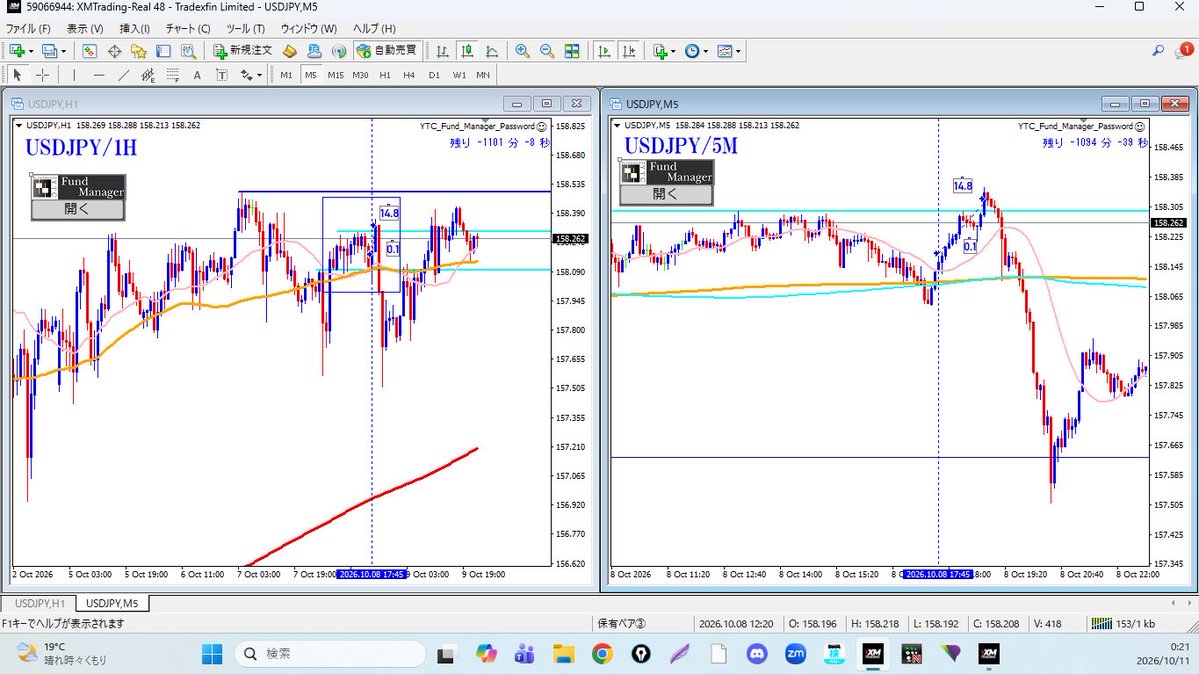Open the periods clock icon

692,51
